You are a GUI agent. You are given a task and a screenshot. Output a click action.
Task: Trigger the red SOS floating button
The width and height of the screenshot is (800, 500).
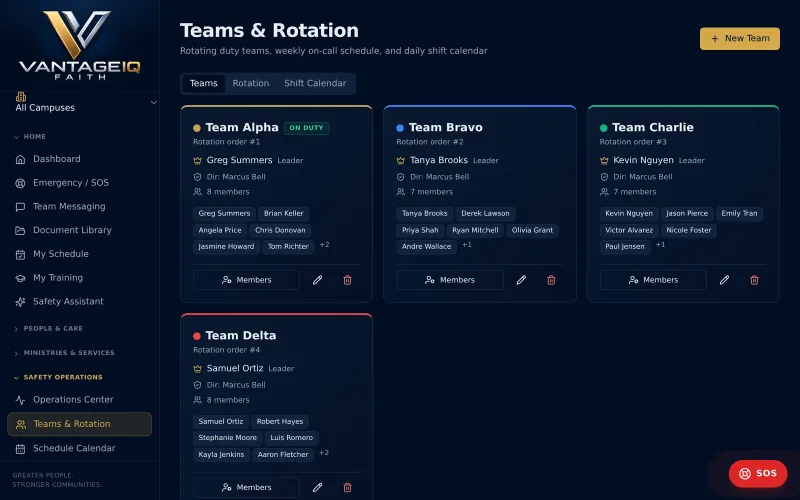tap(758, 473)
